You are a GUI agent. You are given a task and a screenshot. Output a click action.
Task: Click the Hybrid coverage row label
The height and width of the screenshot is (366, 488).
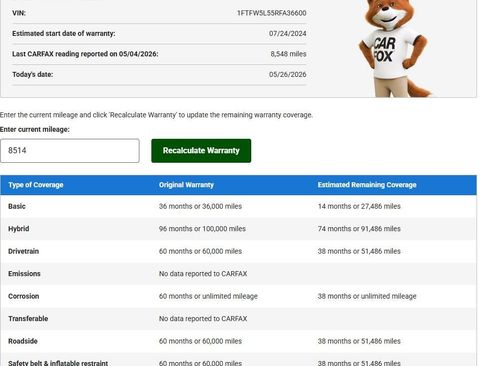click(19, 229)
